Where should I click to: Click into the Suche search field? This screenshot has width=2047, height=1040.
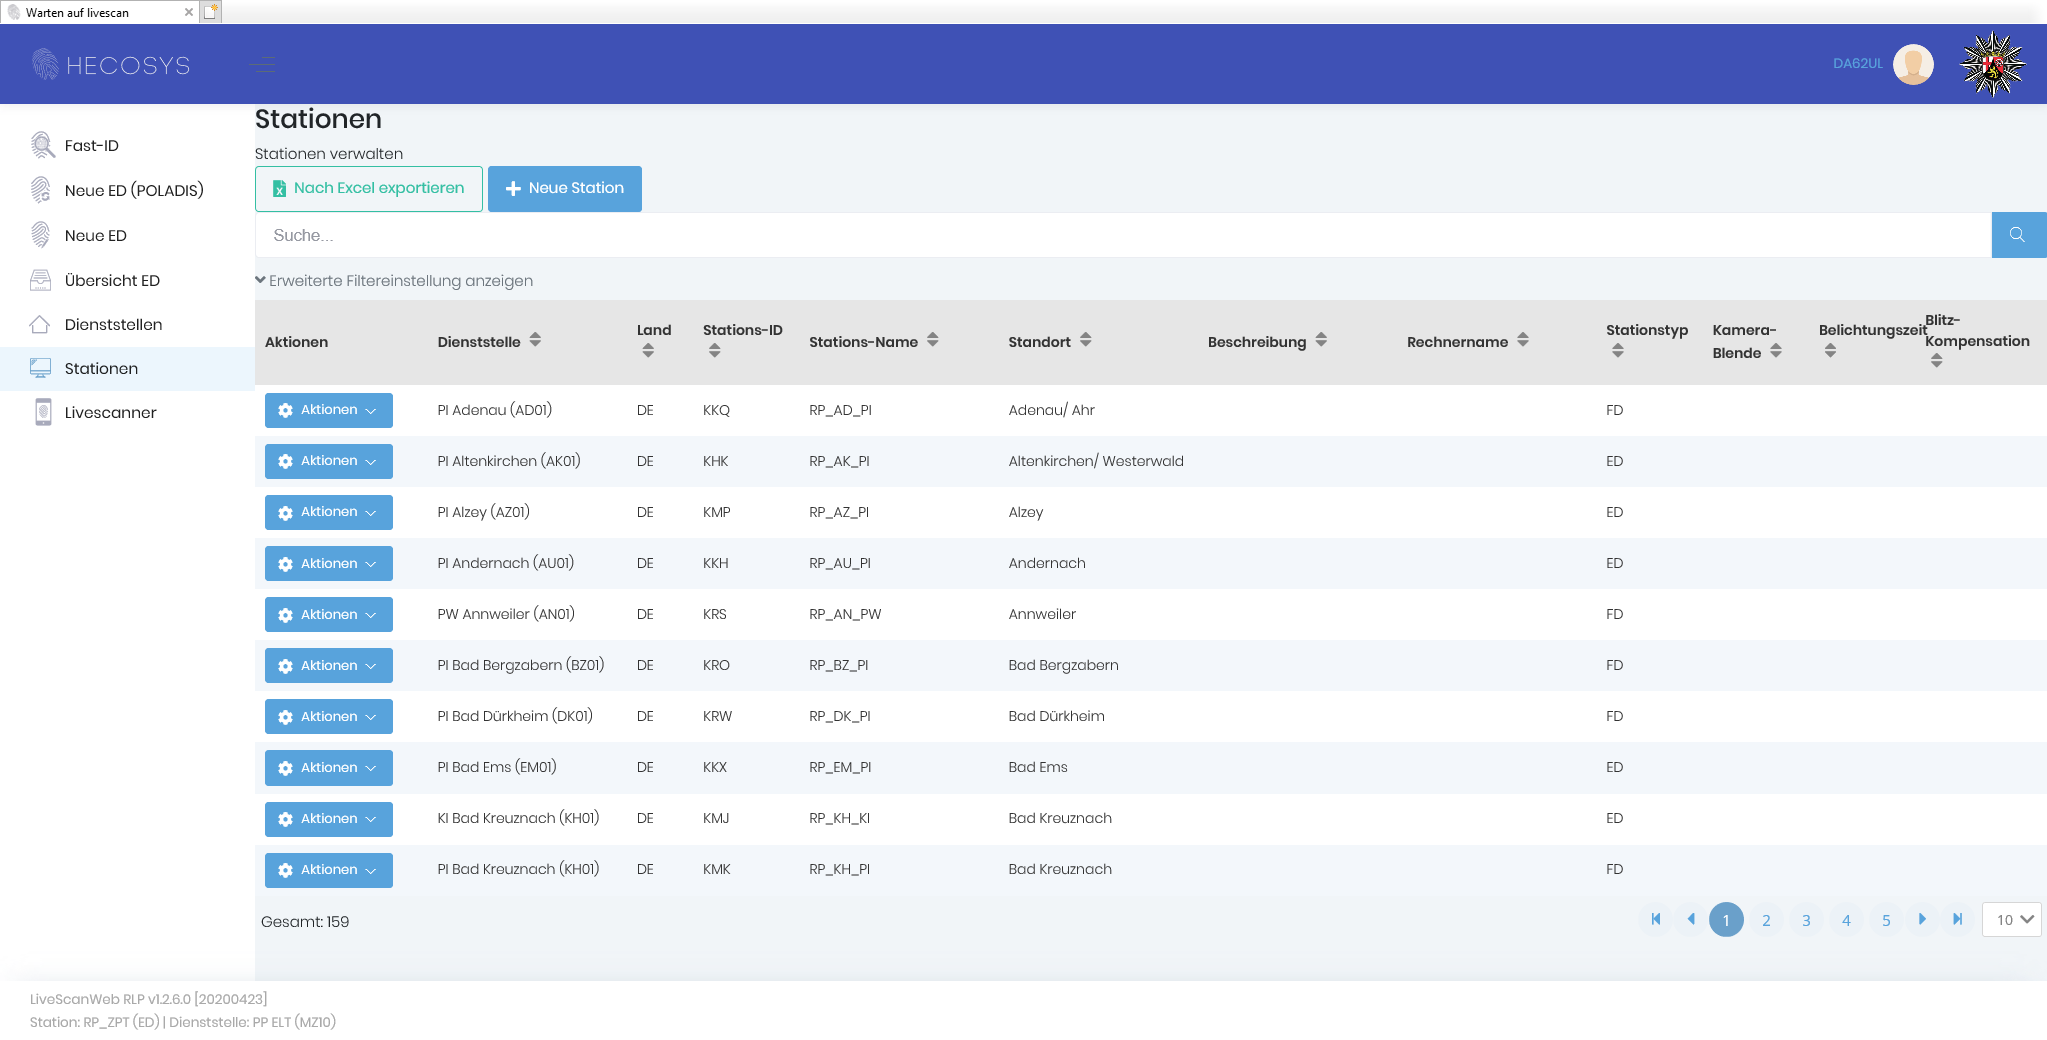[1120, 236]
